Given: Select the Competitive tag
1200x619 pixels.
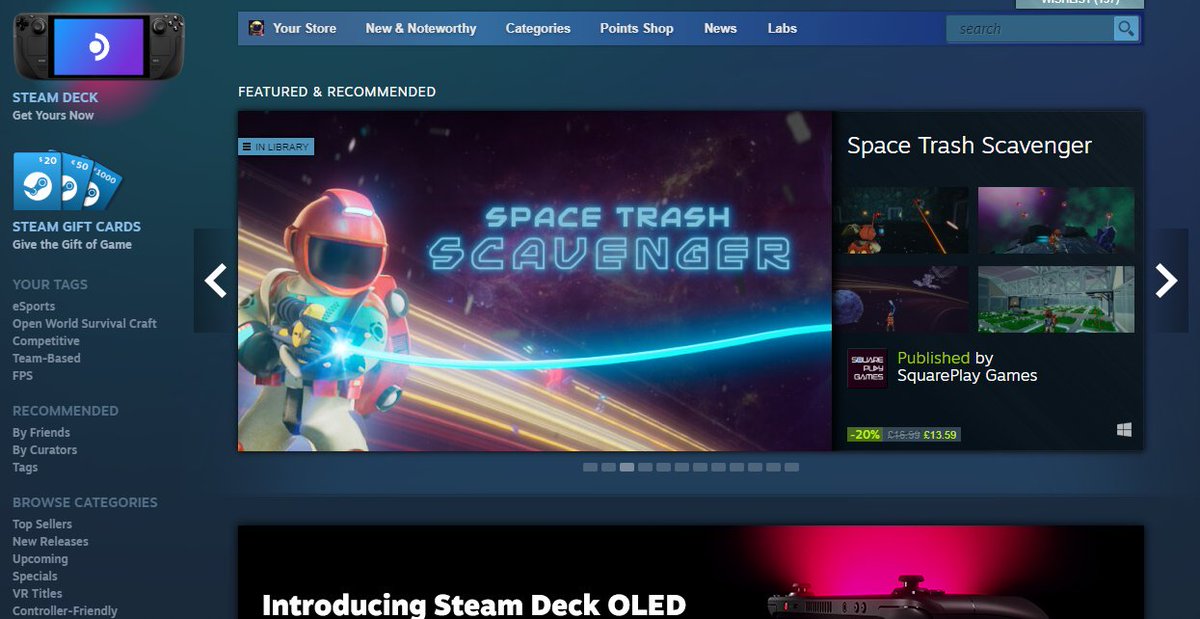Looking at the screenshot, I should (x=46, y=341).
